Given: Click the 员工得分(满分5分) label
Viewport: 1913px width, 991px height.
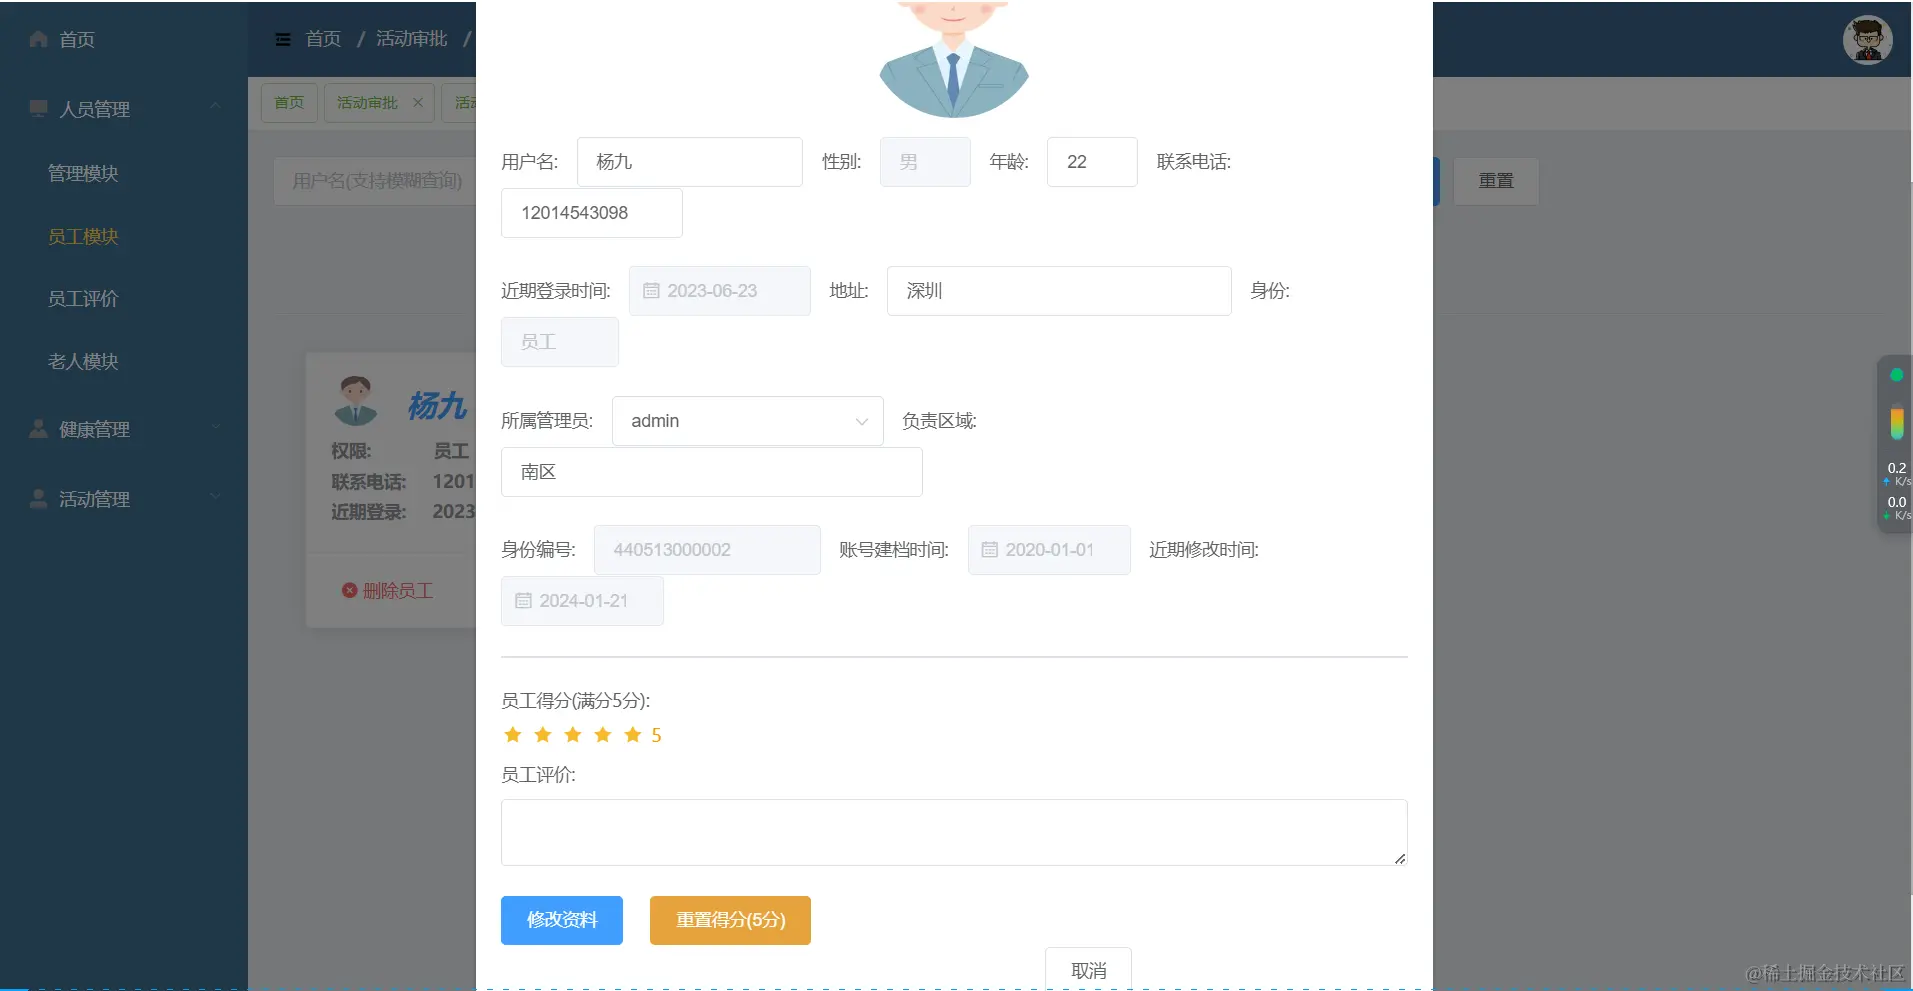Looking at the screenshot, I should (x=576, y=701).
